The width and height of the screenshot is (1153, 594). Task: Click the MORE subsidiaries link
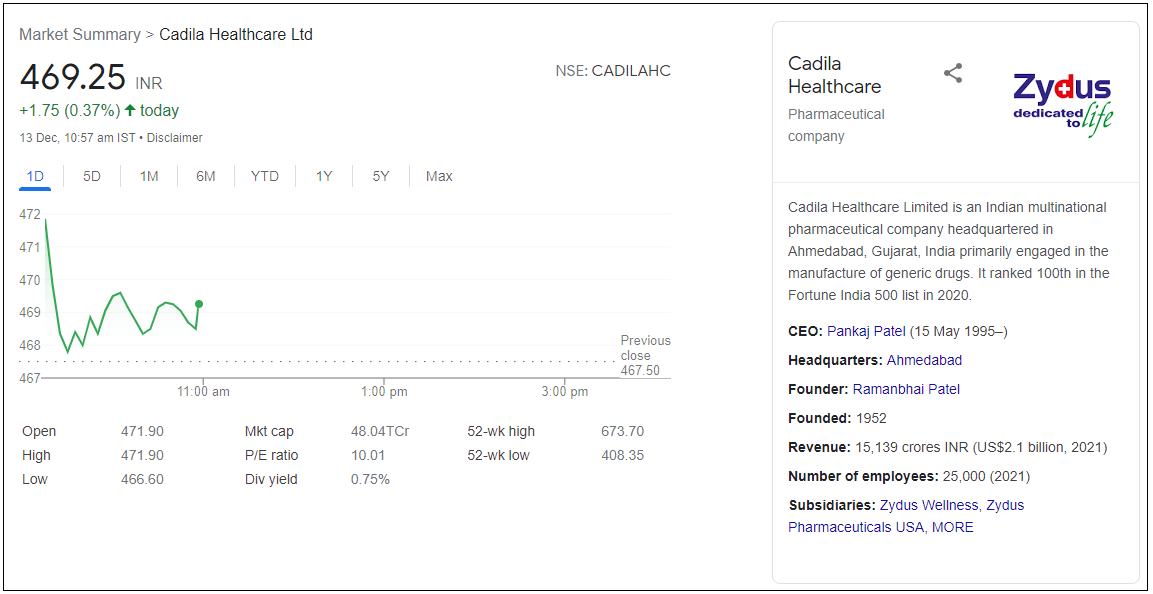[953, 527]
